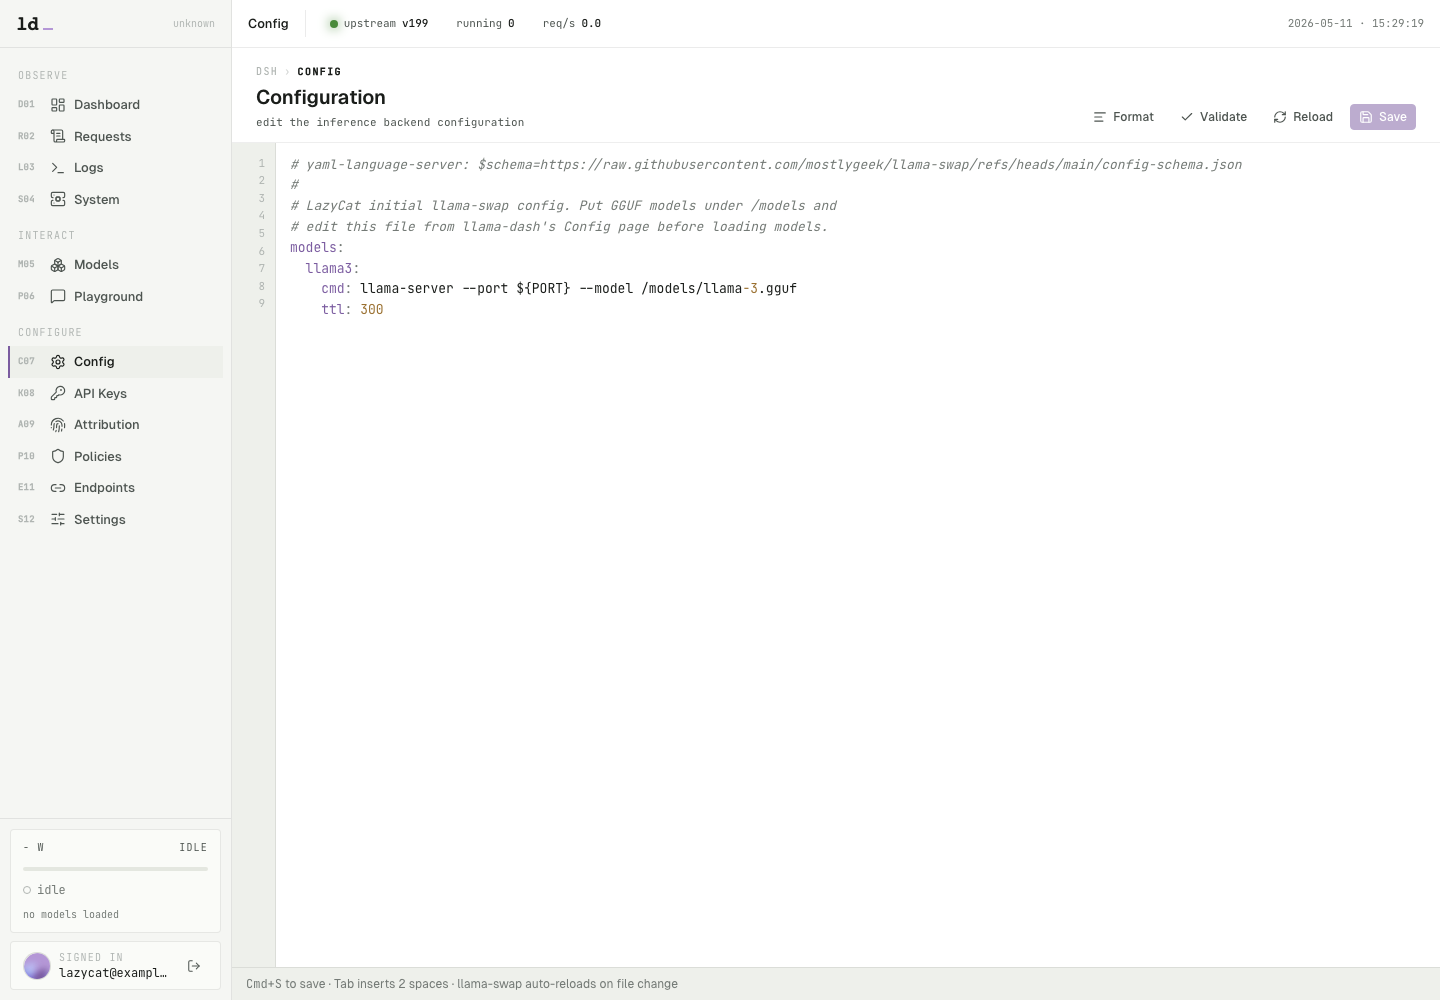This screenshot has width=1440, height=1000.
Task: Click the user avatar circle
Action: tap(37, 966)
